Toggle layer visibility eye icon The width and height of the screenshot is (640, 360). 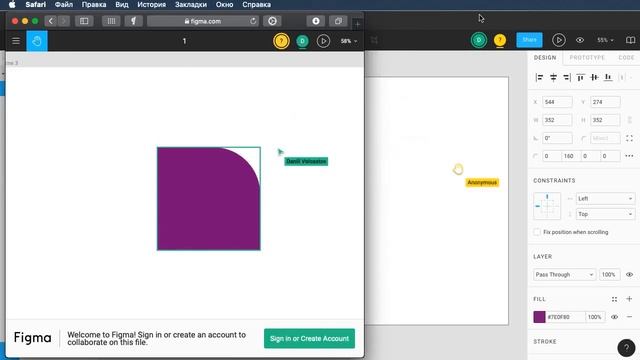(x=629, y=274)
